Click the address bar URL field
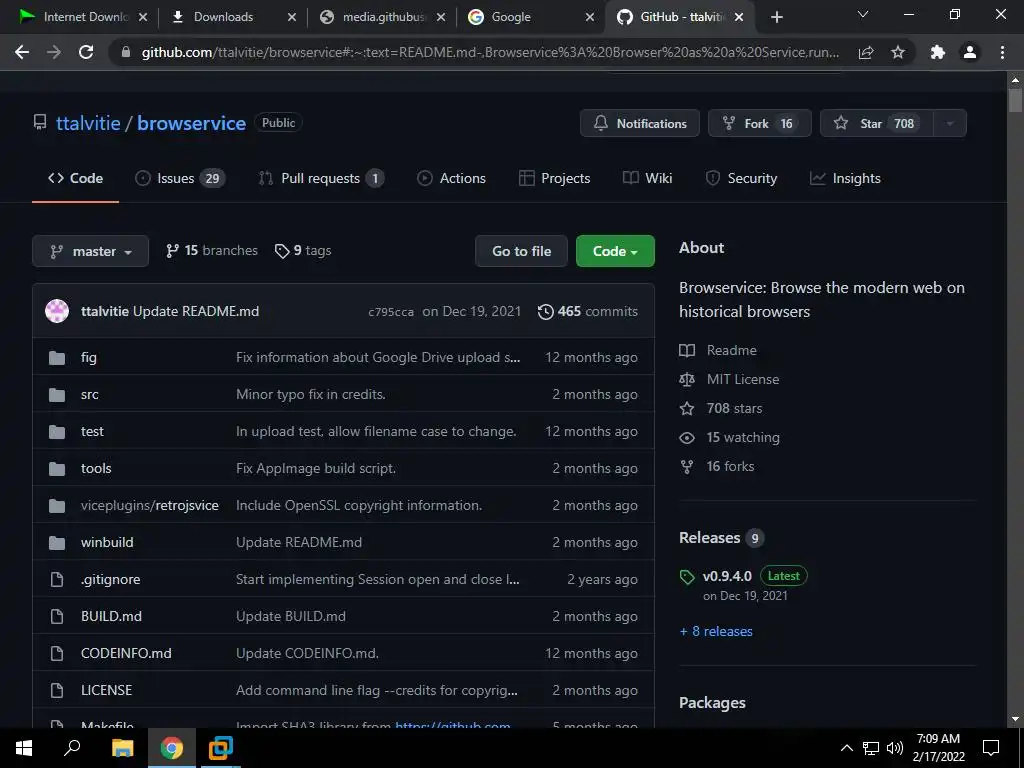Image resolution: width=1024 pixels, height=768 pixels. click(x=490, y=52)
